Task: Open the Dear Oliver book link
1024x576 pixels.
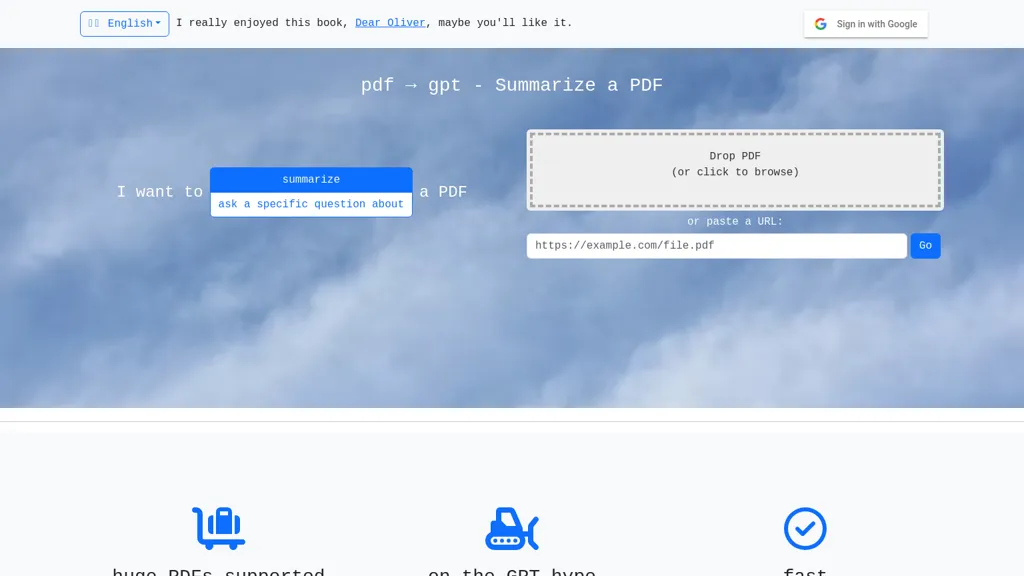Action: [x=390, y=23]
